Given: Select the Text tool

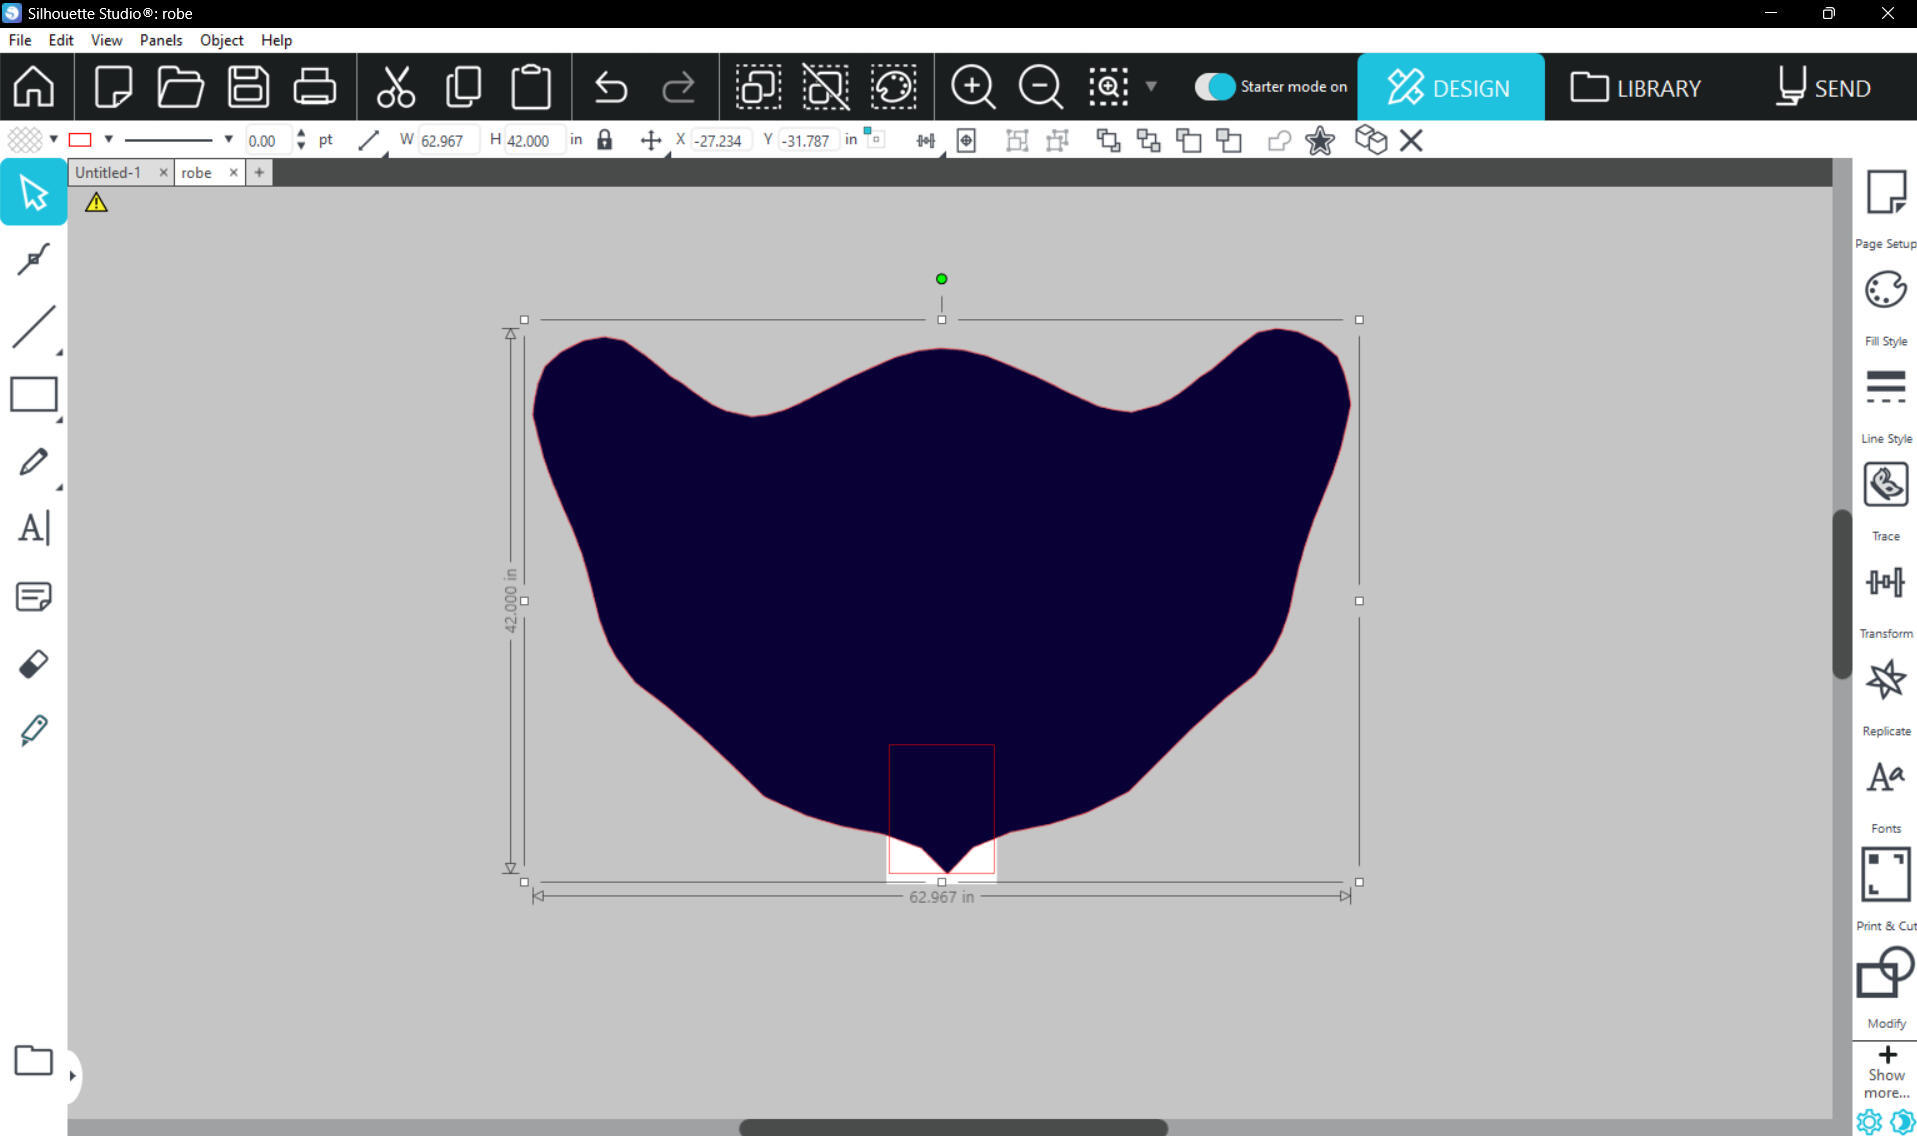Looking at the screenshot, I should pyautogui.click(x=33, y=528).
